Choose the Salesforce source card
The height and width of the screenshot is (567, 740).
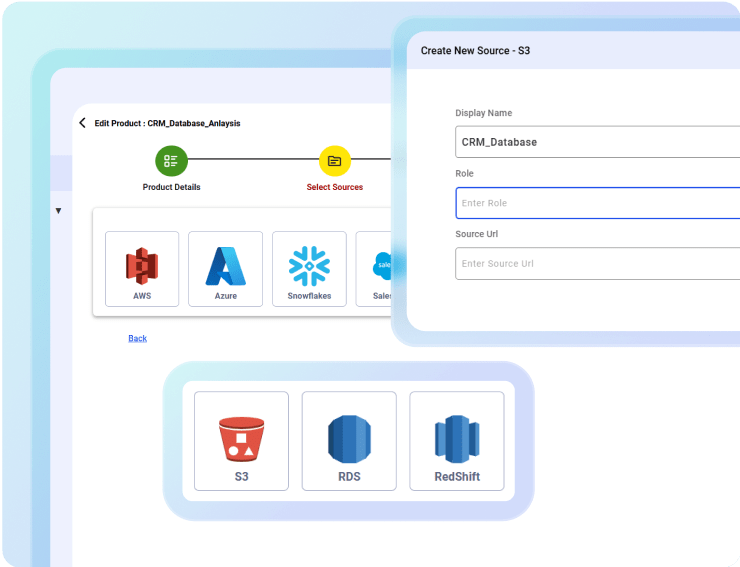coord(374,269)
